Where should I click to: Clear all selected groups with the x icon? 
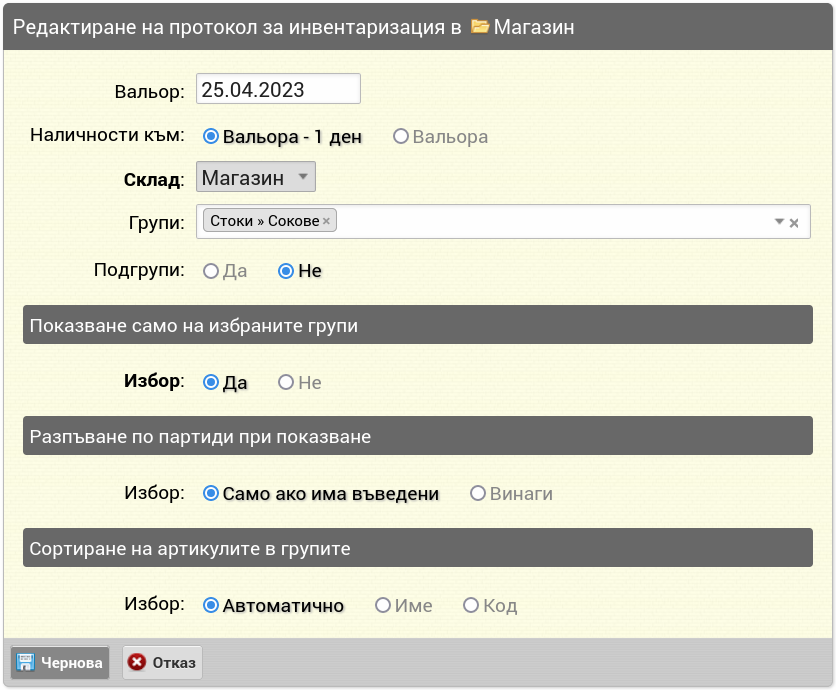click(x=794, y=223)
